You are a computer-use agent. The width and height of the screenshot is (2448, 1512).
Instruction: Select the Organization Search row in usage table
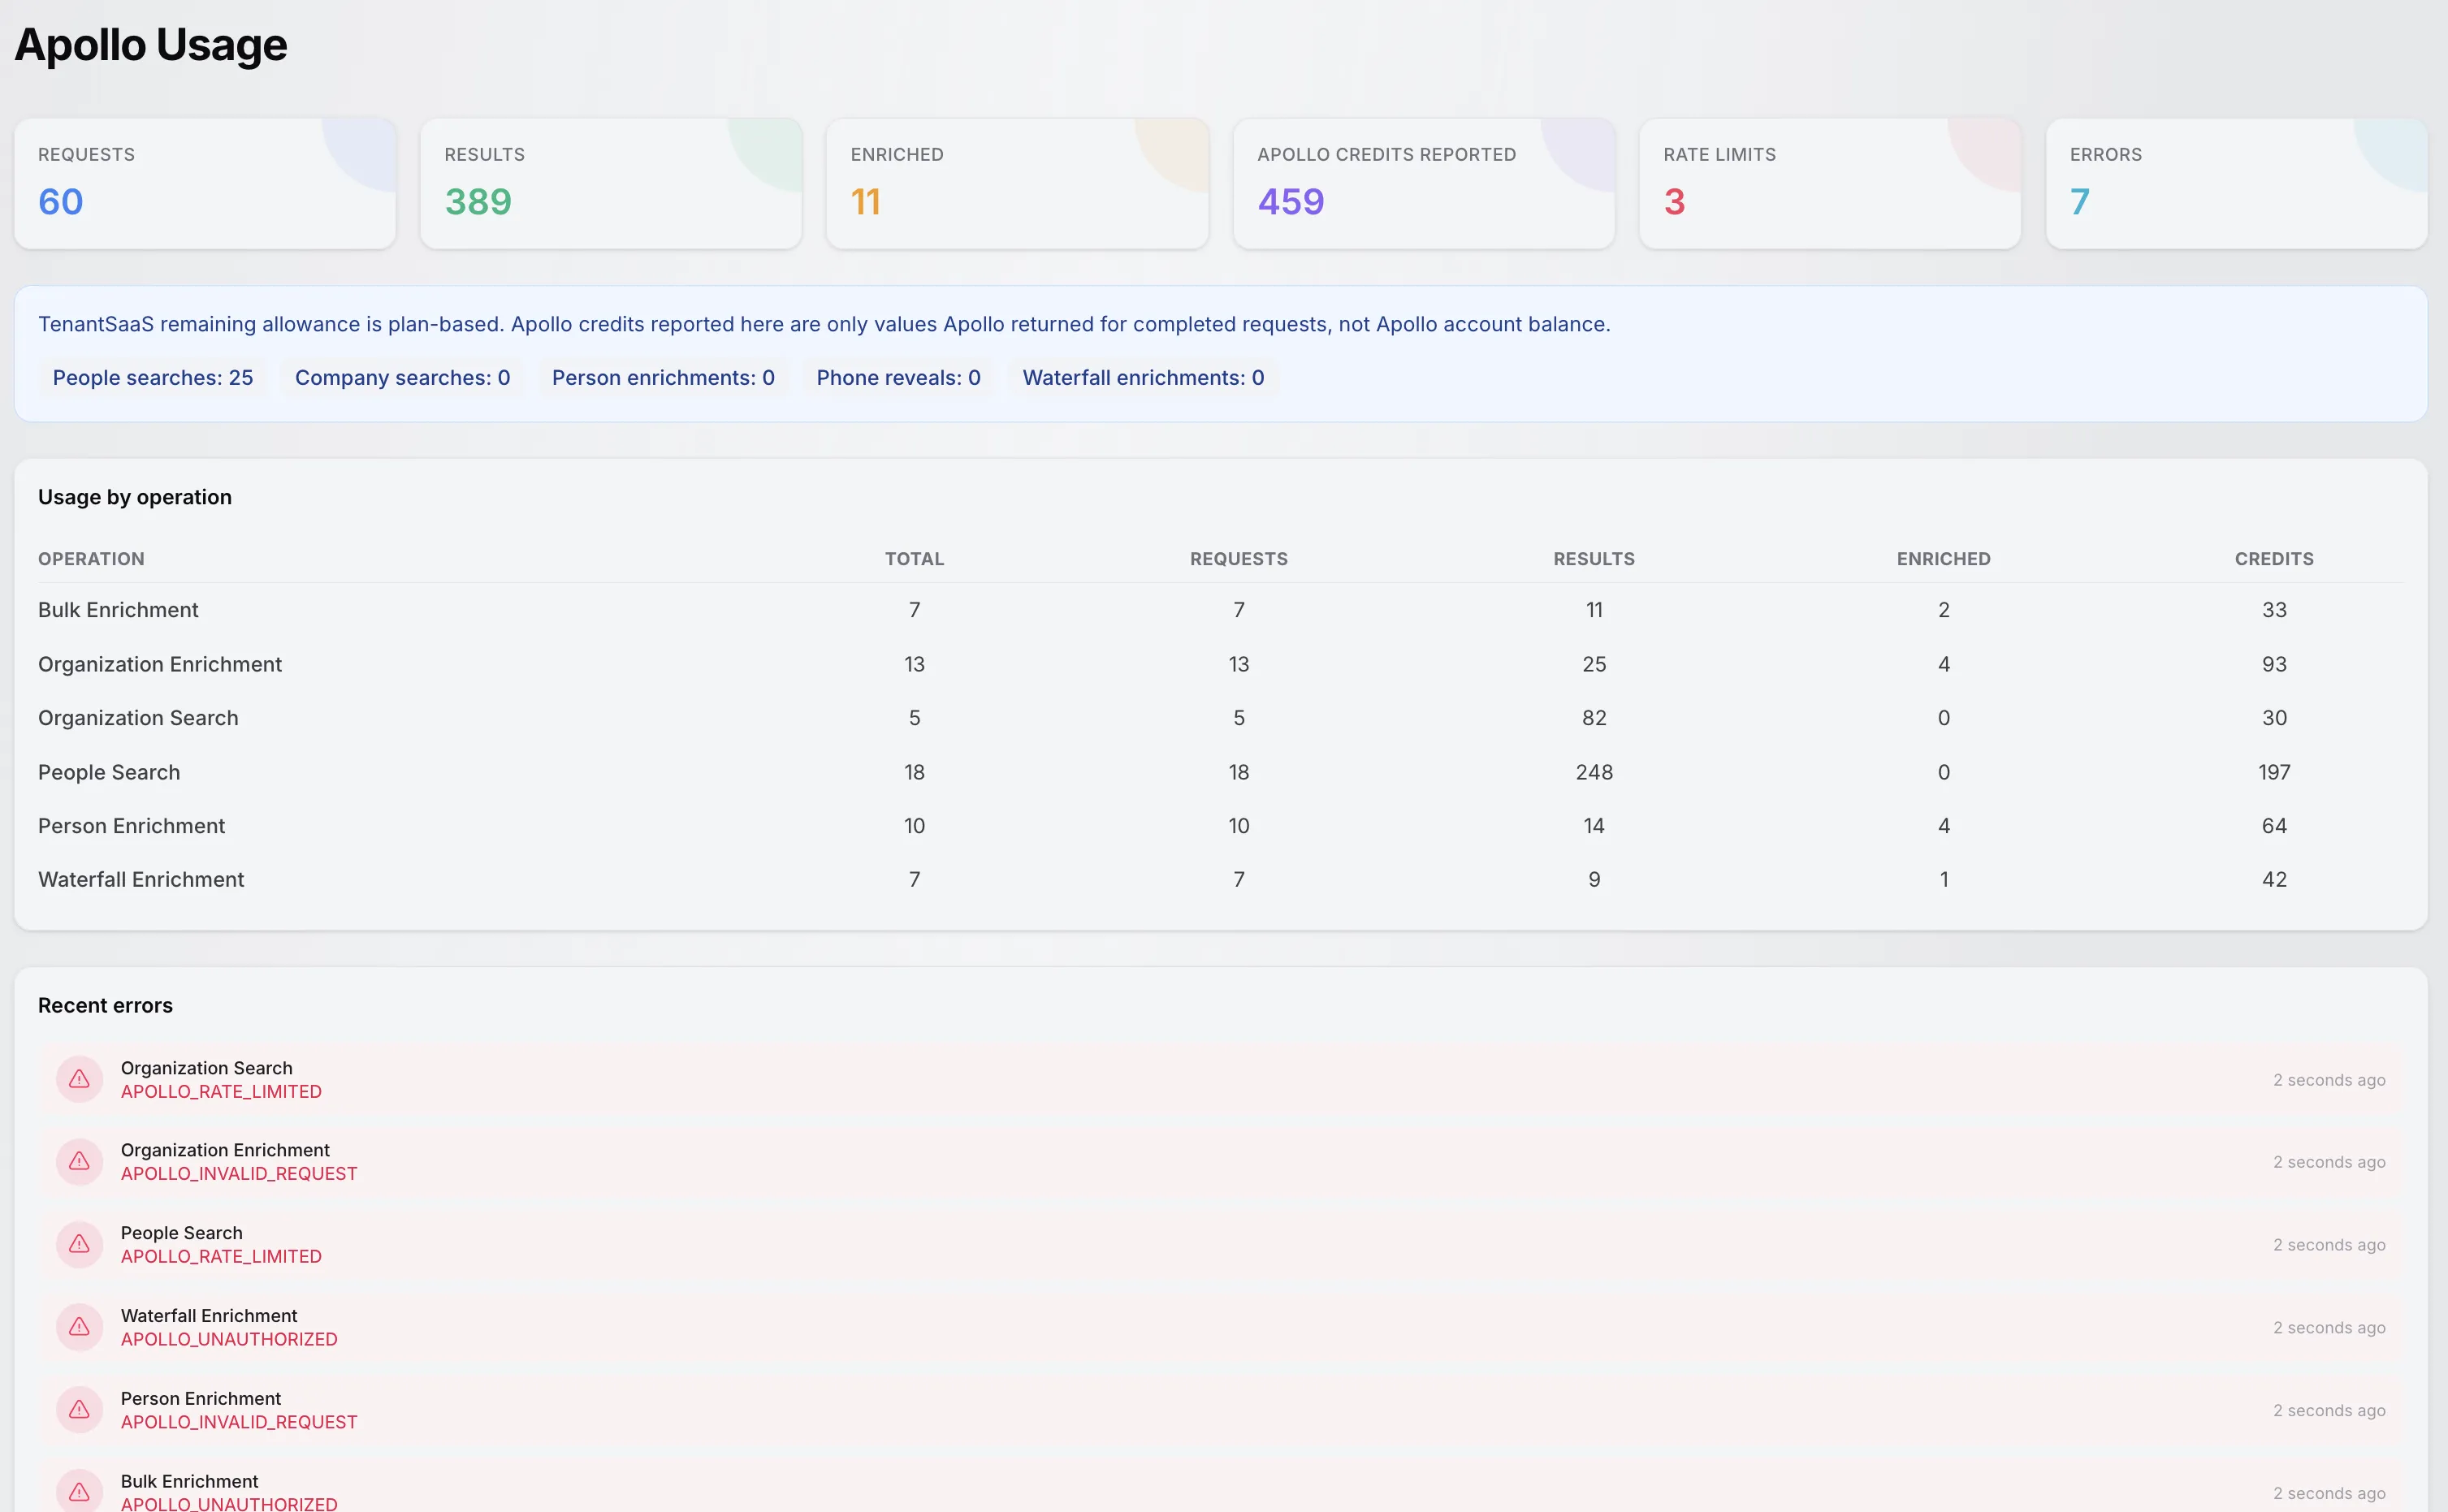[x=1220, y=718]
